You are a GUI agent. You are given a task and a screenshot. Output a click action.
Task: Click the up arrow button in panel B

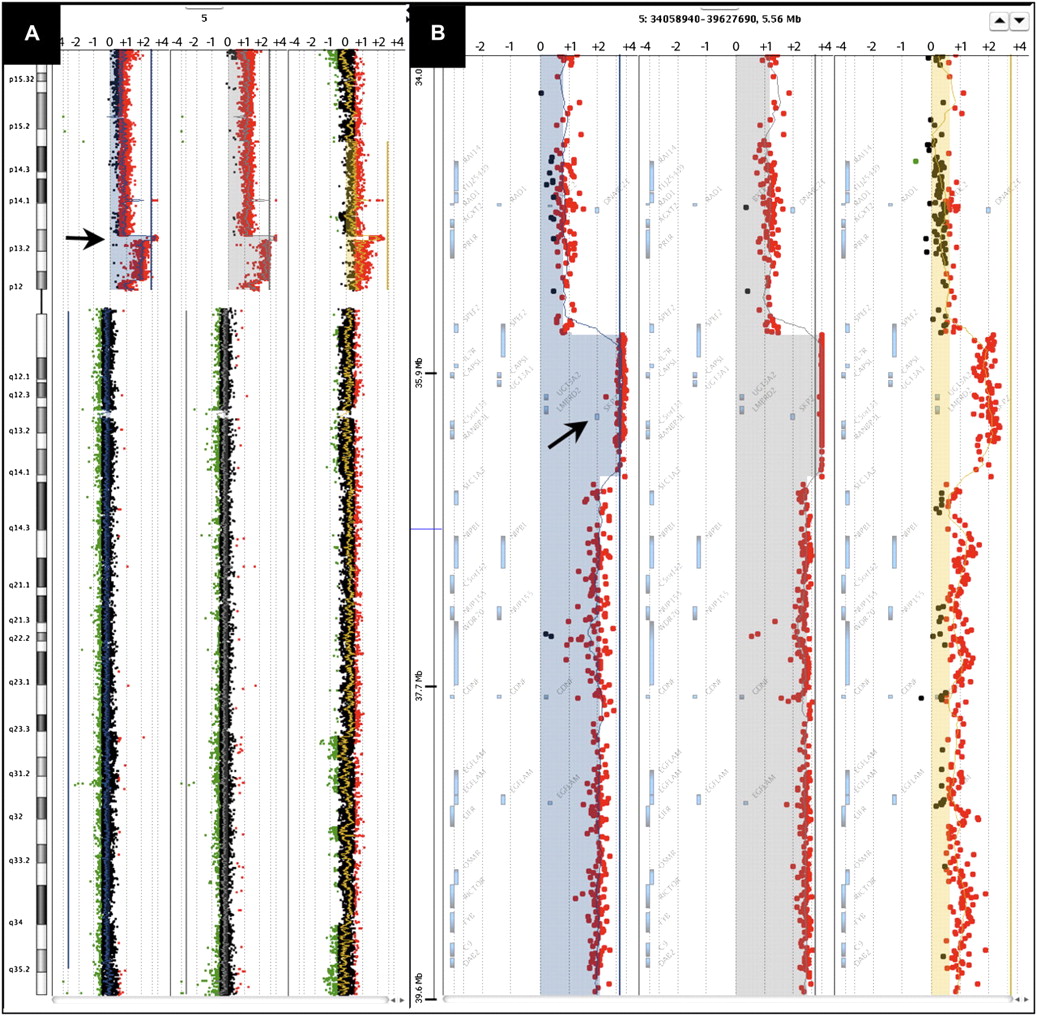(998, 20)
